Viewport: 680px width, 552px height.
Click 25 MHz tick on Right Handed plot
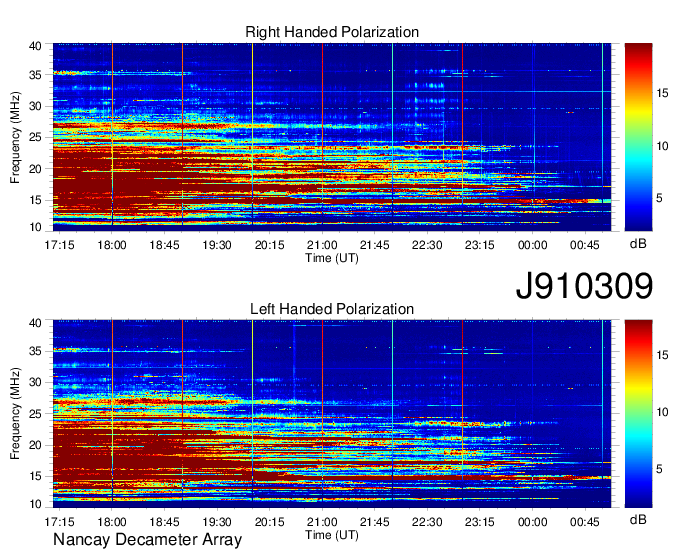(35, 137)
